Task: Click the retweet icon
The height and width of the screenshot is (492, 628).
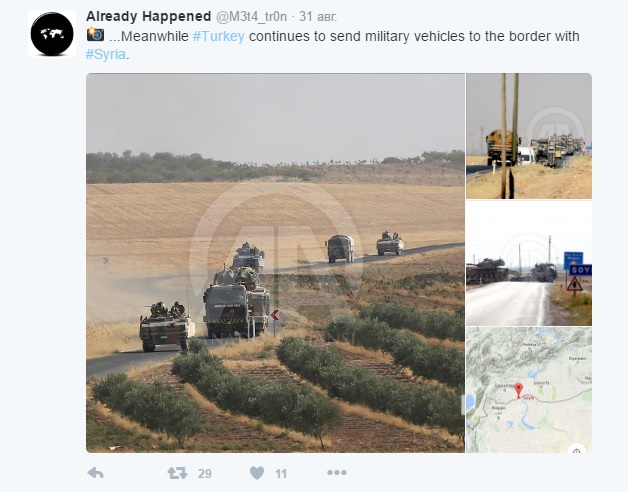Action: click(177, 473)
